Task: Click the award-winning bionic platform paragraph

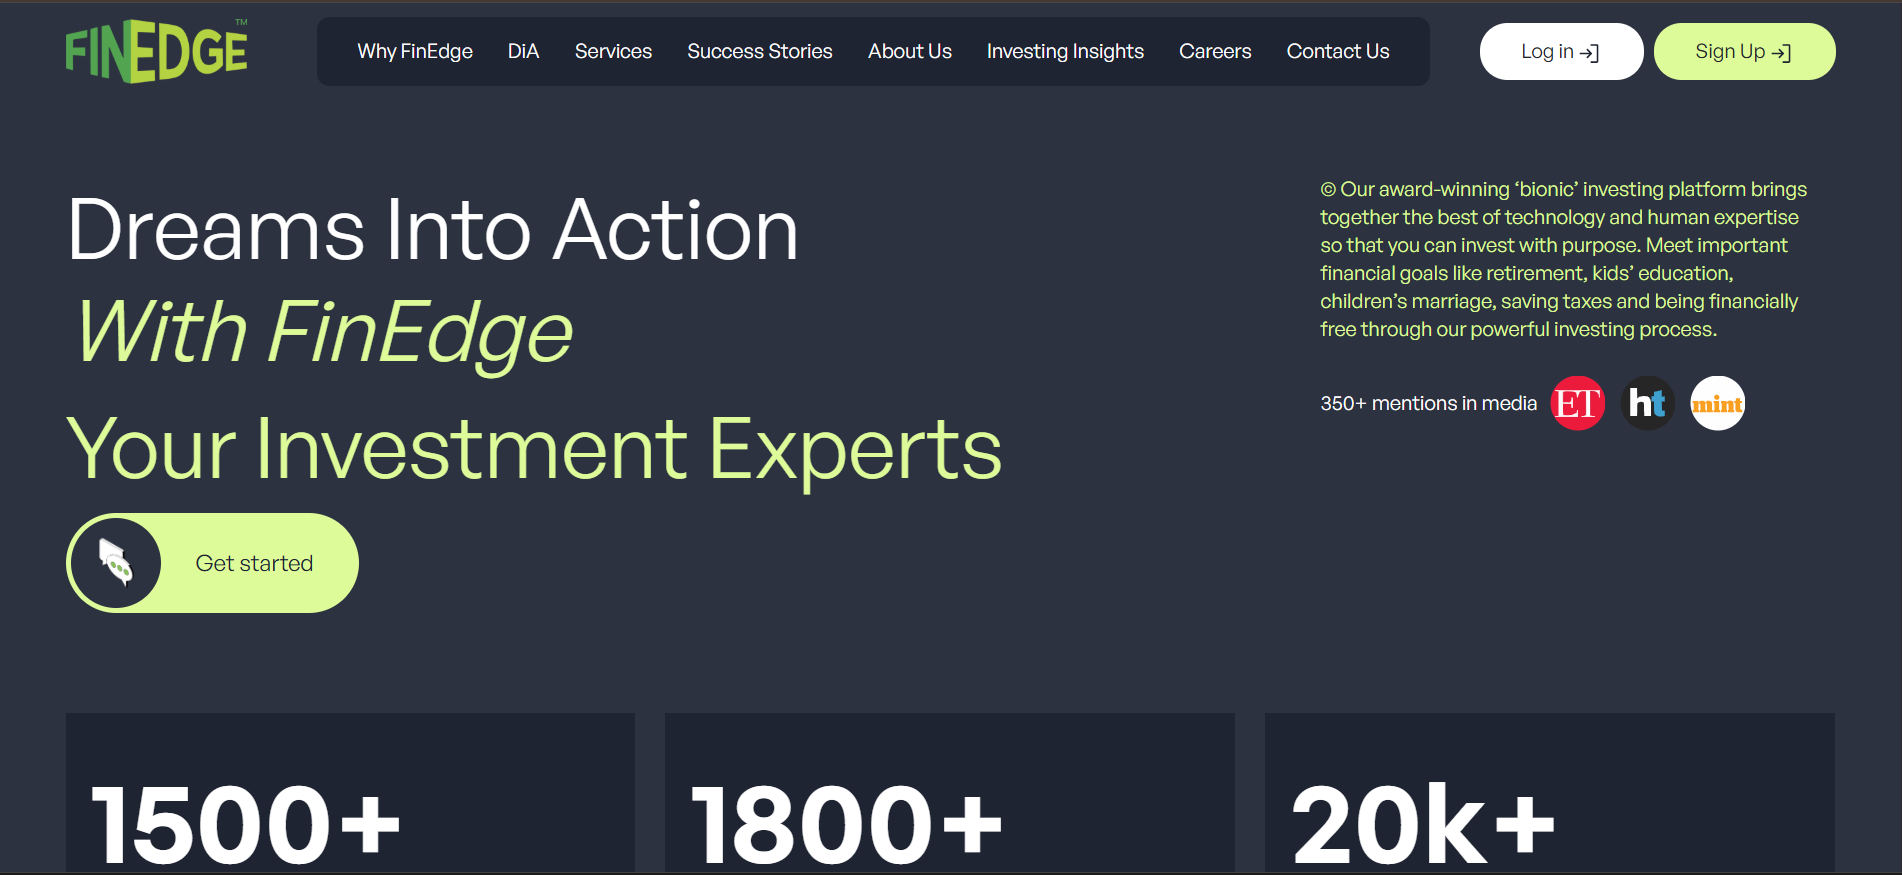Action: (1564, 259)
